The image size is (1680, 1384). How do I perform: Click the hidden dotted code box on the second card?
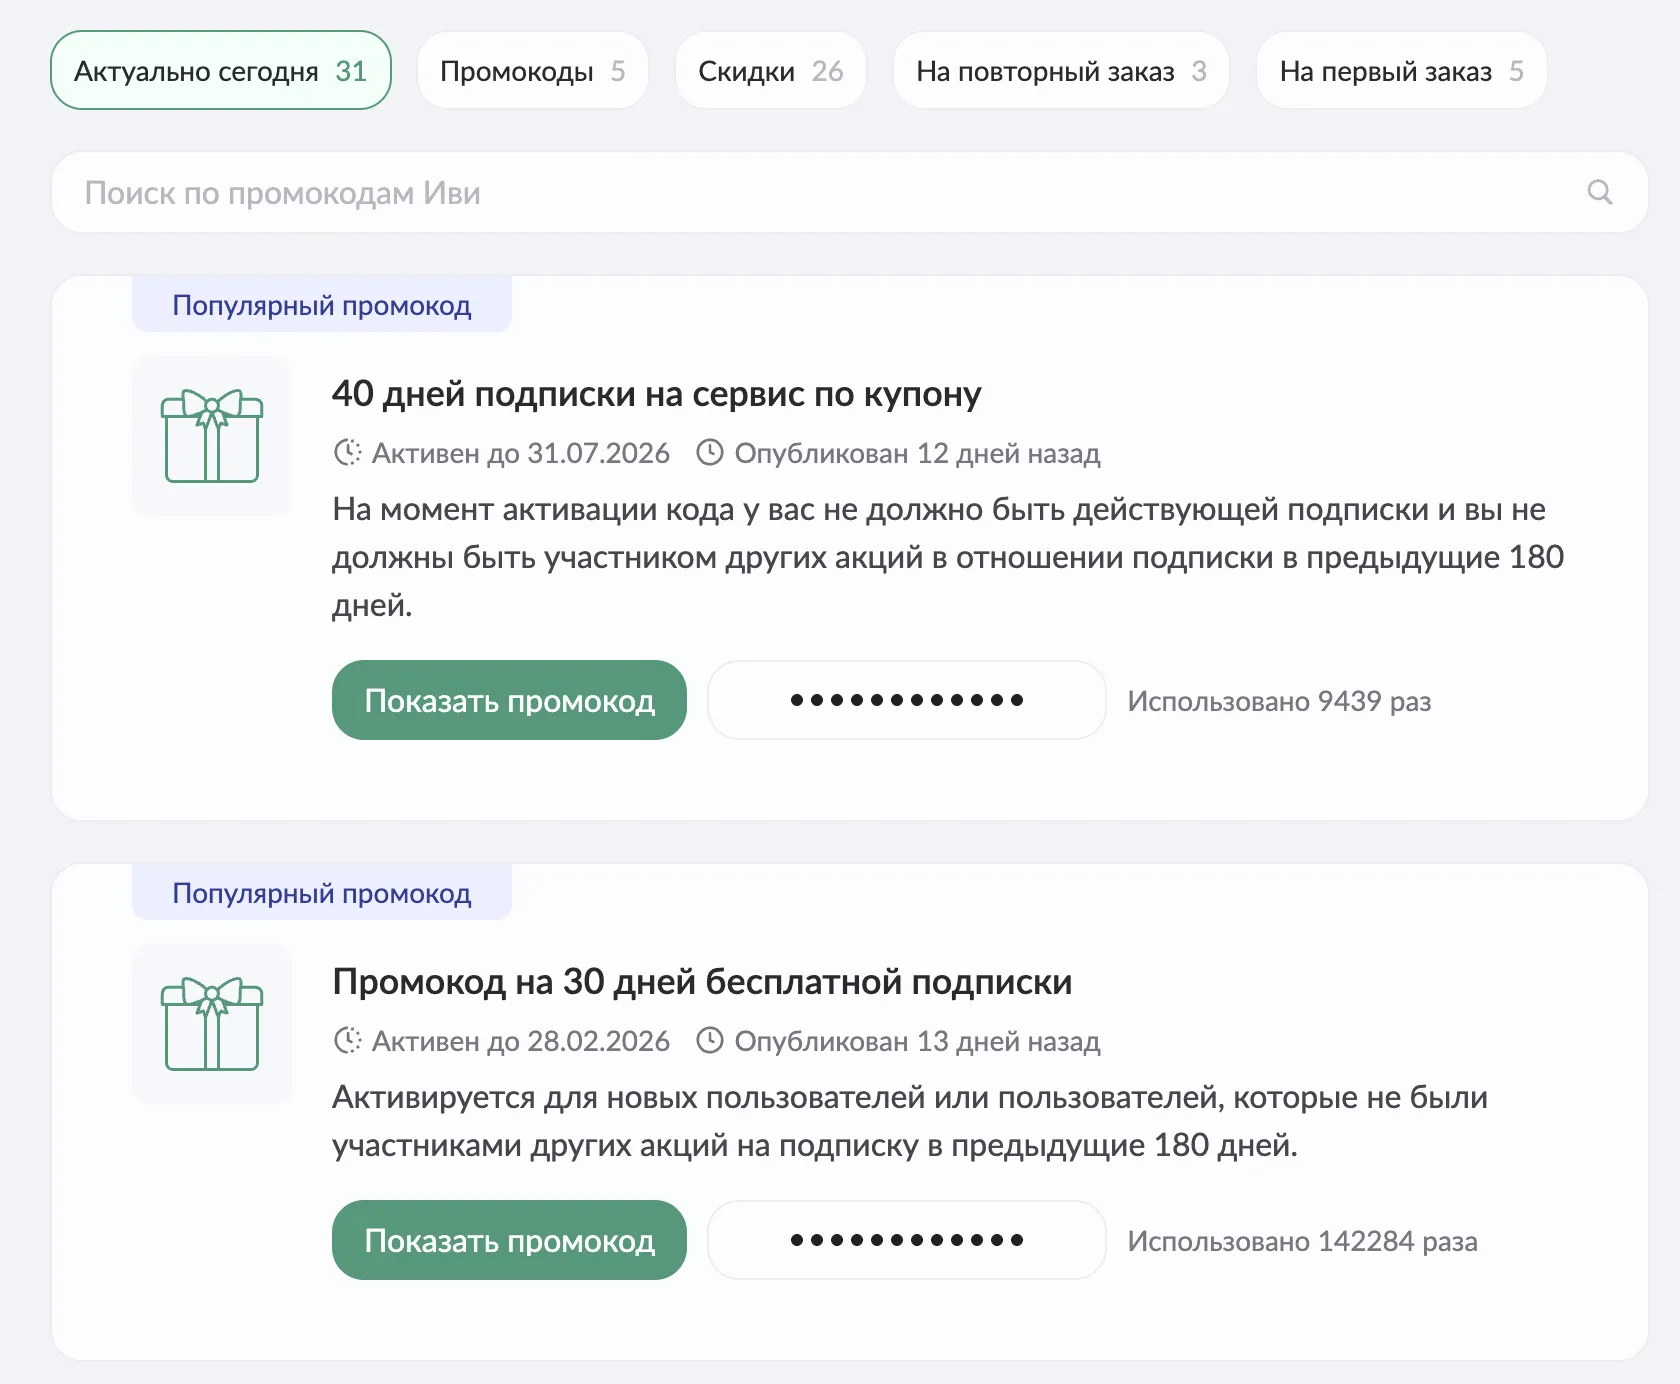(905, 1240)
